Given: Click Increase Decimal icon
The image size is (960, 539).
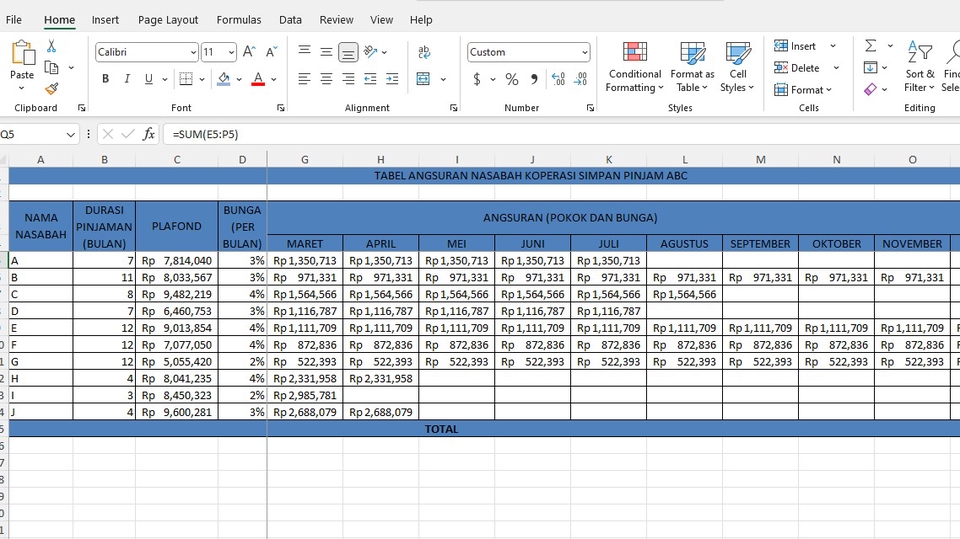Looking at the screenshot, I should pos(558,79).
